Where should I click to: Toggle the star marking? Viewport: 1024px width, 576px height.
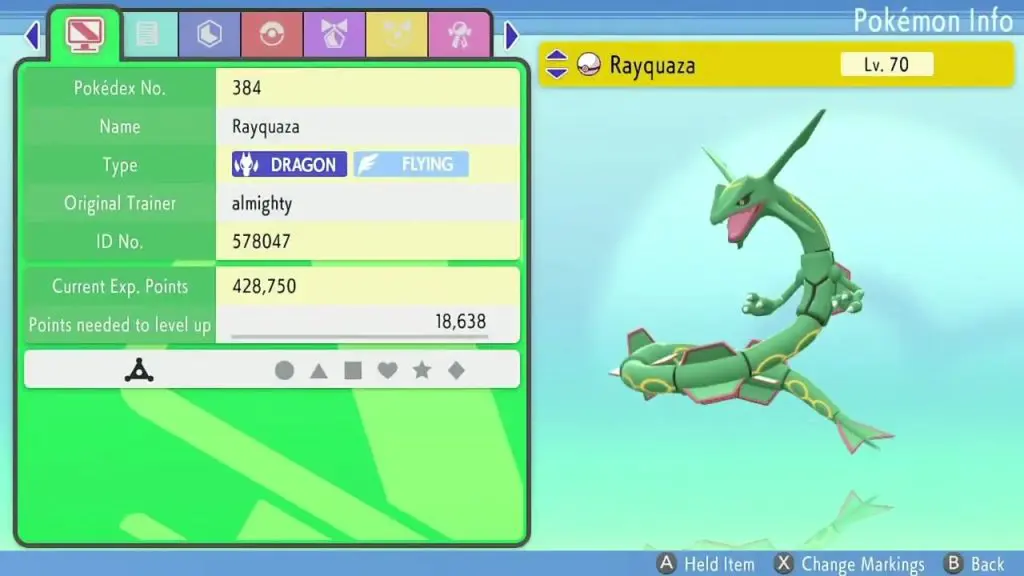tap(422, 371)
